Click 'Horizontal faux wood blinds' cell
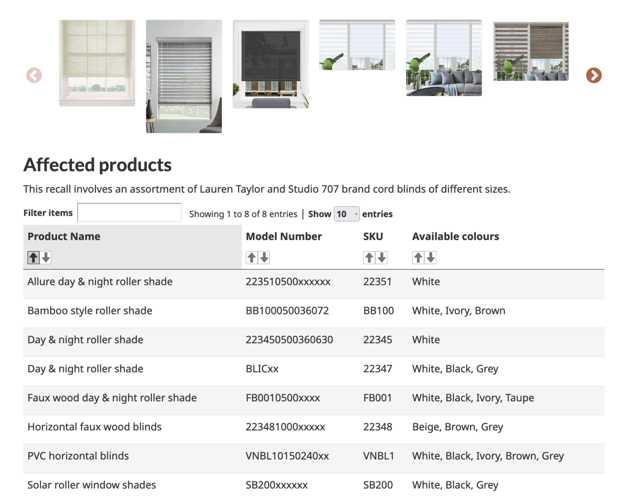 coord(94,427)
